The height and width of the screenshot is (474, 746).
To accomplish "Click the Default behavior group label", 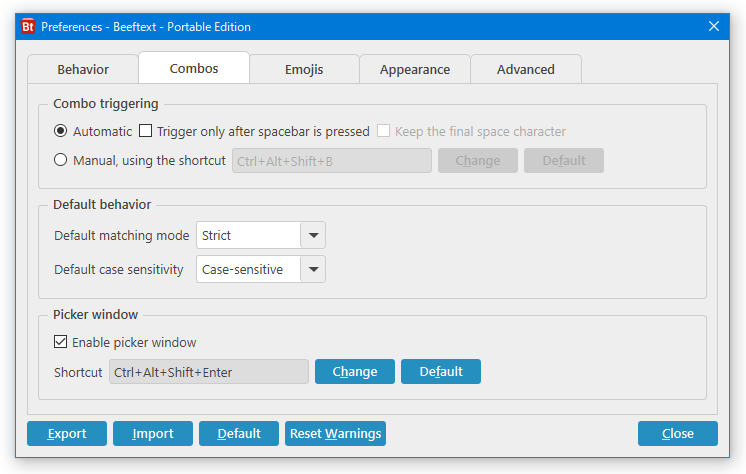I will 102,205.
